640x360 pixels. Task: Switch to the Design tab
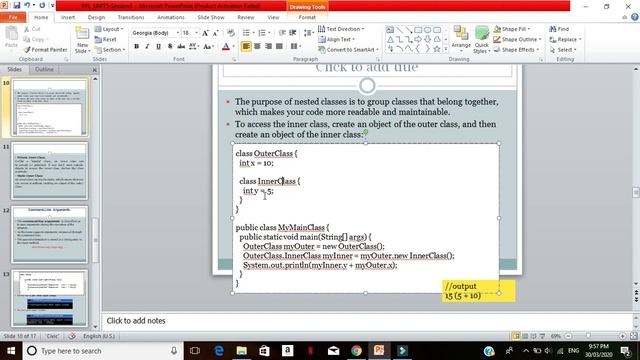coord(96,17)
